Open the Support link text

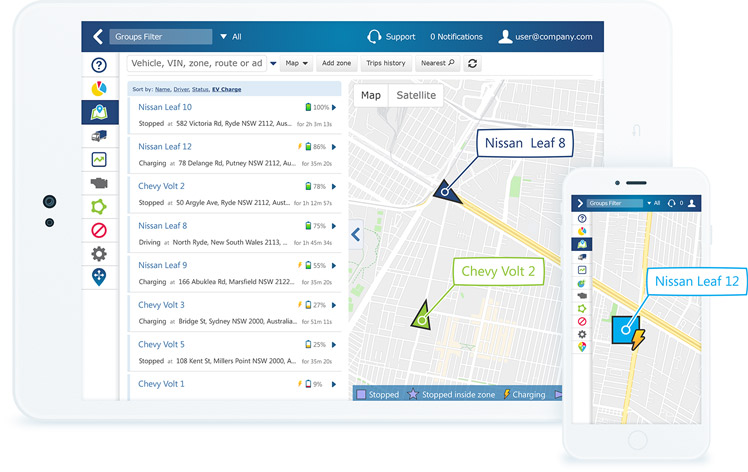[400, 37]
